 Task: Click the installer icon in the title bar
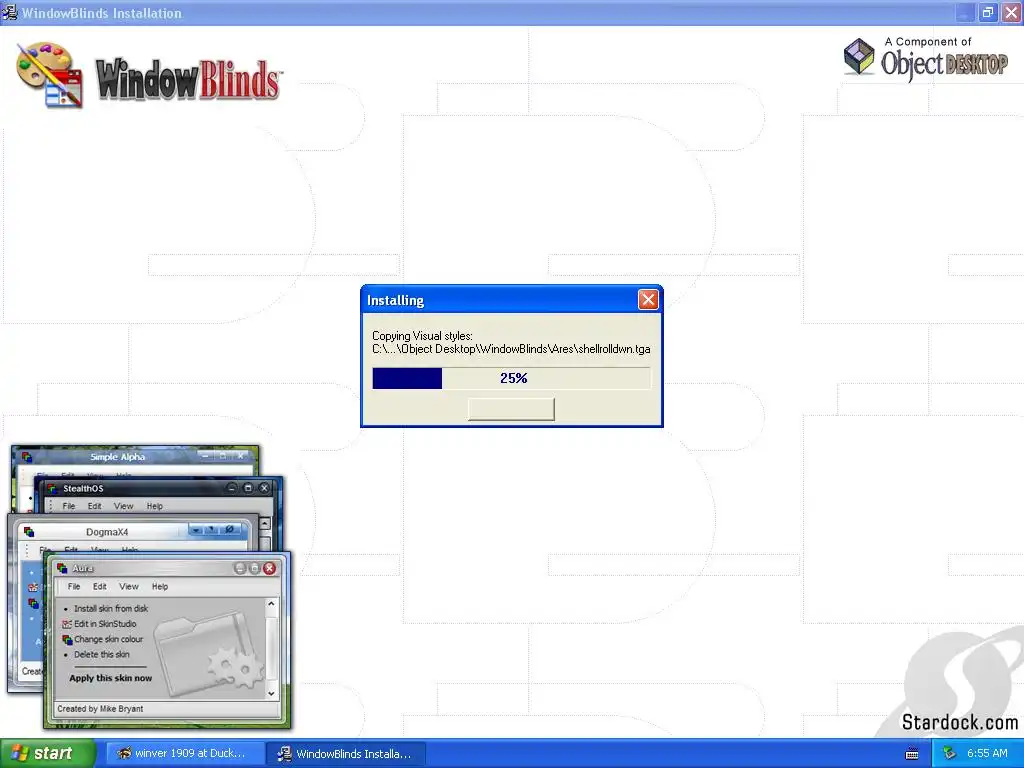[10, 12]
